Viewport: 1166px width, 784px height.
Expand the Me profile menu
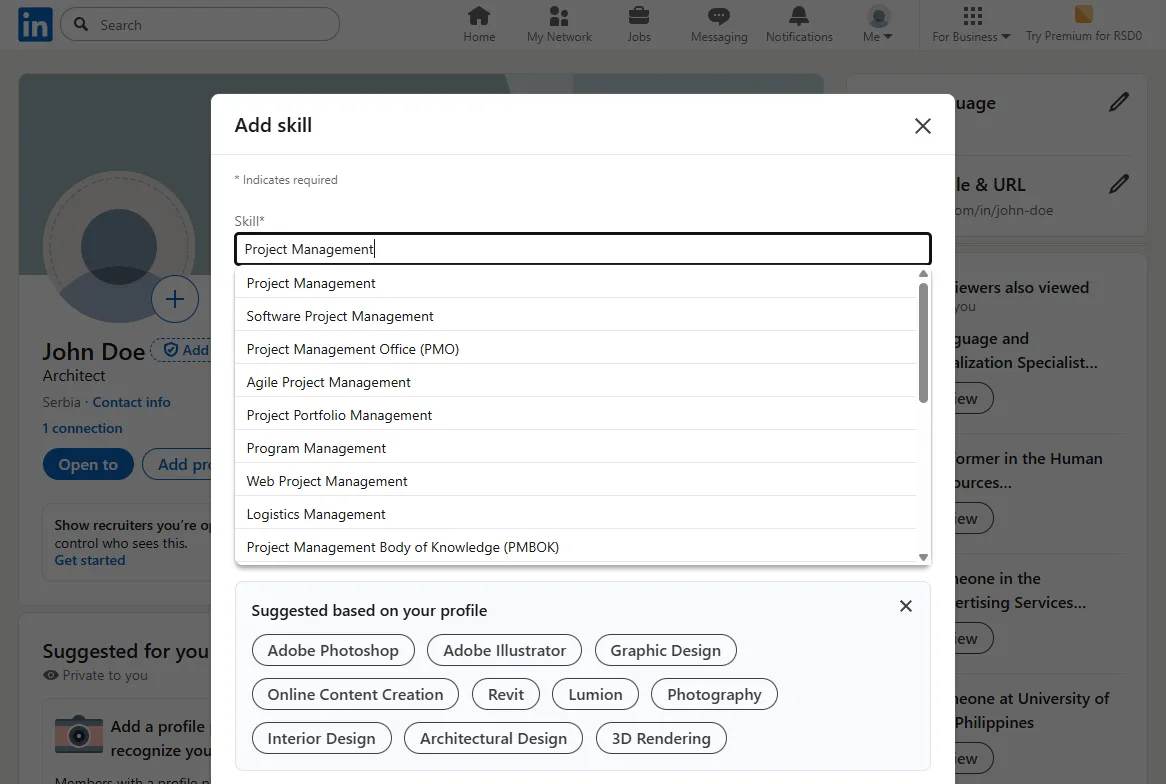(878, 25)
